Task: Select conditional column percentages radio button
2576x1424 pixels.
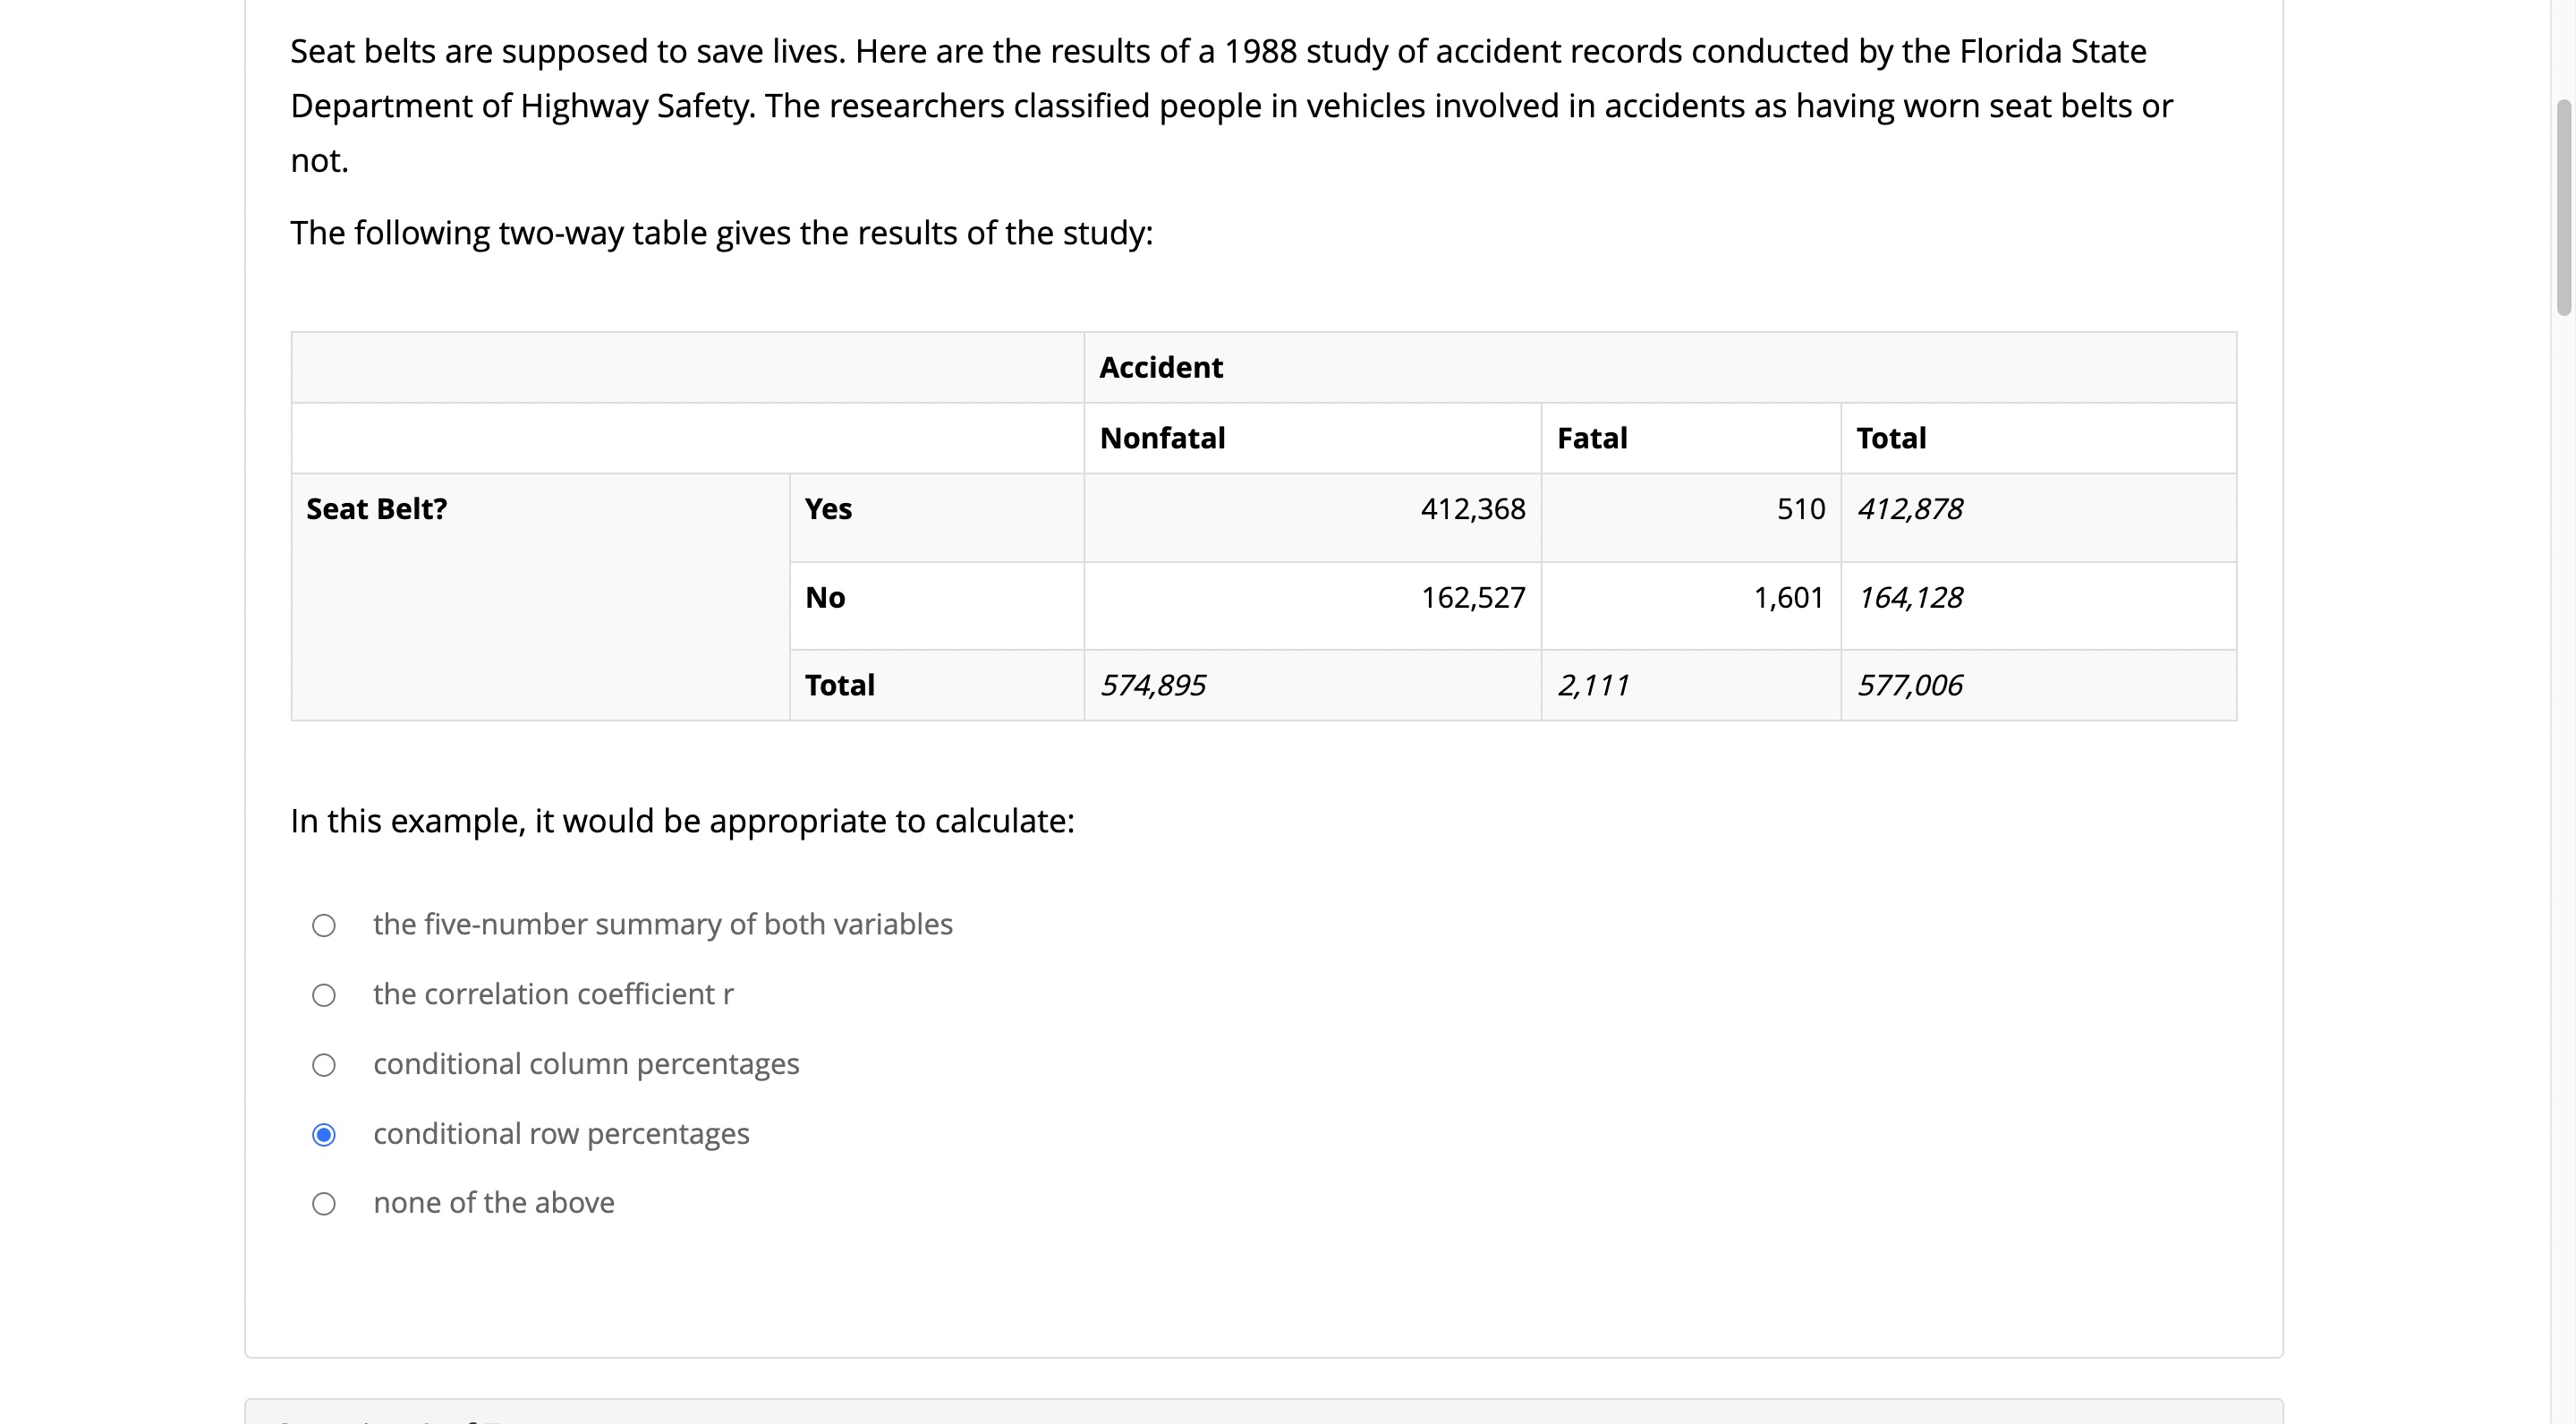Action: coord(324,1065)
